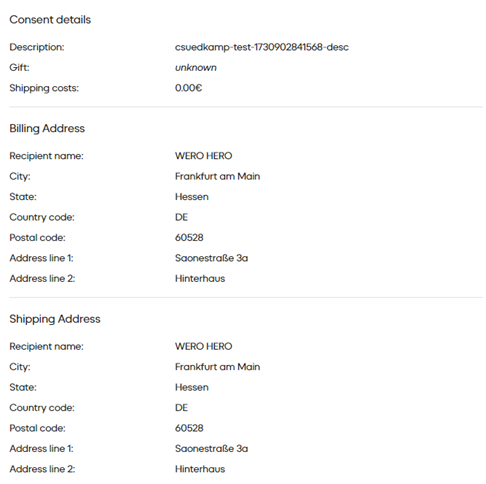Click the billing State value Hessen

pos(192,197)
